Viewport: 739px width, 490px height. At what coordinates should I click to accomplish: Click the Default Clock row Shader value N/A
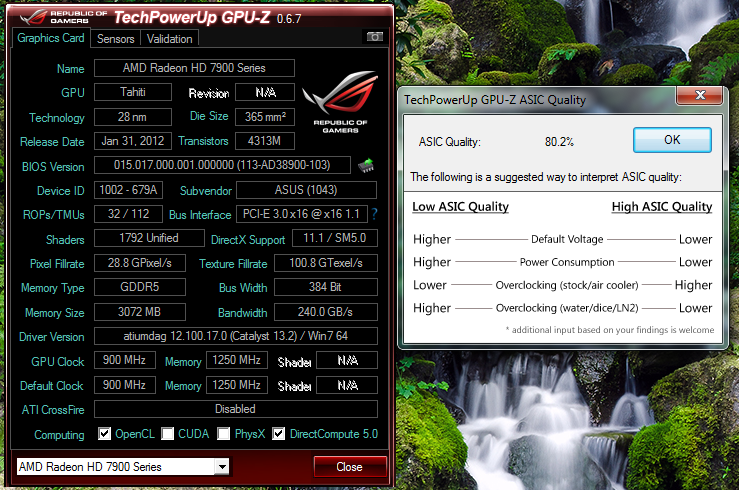(347, 385)
